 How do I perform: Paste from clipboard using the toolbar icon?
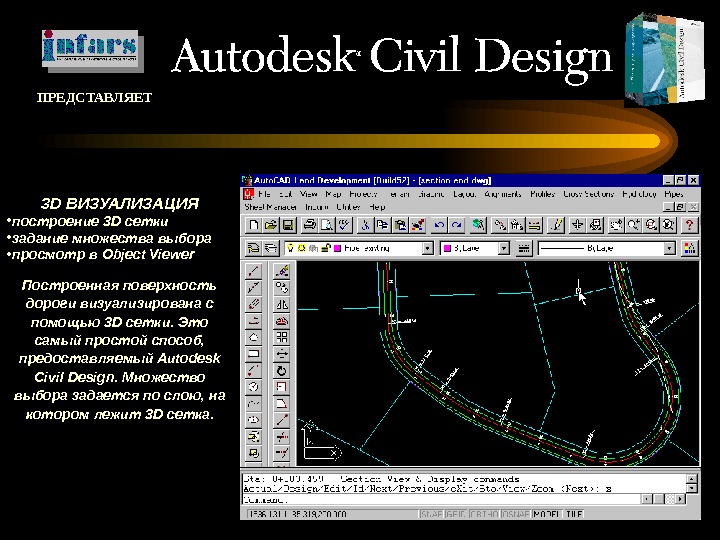[400, 225]
